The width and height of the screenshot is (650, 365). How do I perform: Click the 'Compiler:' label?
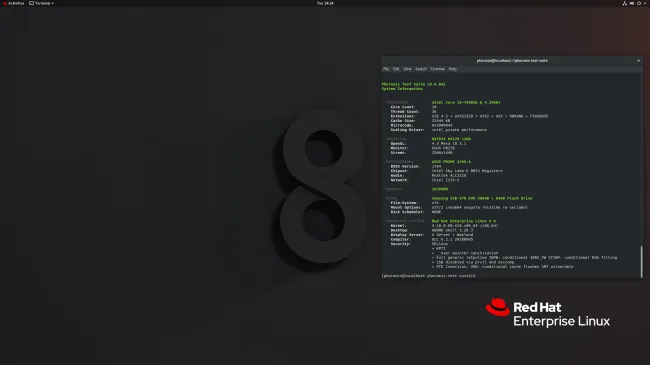(x=400, y=239)
